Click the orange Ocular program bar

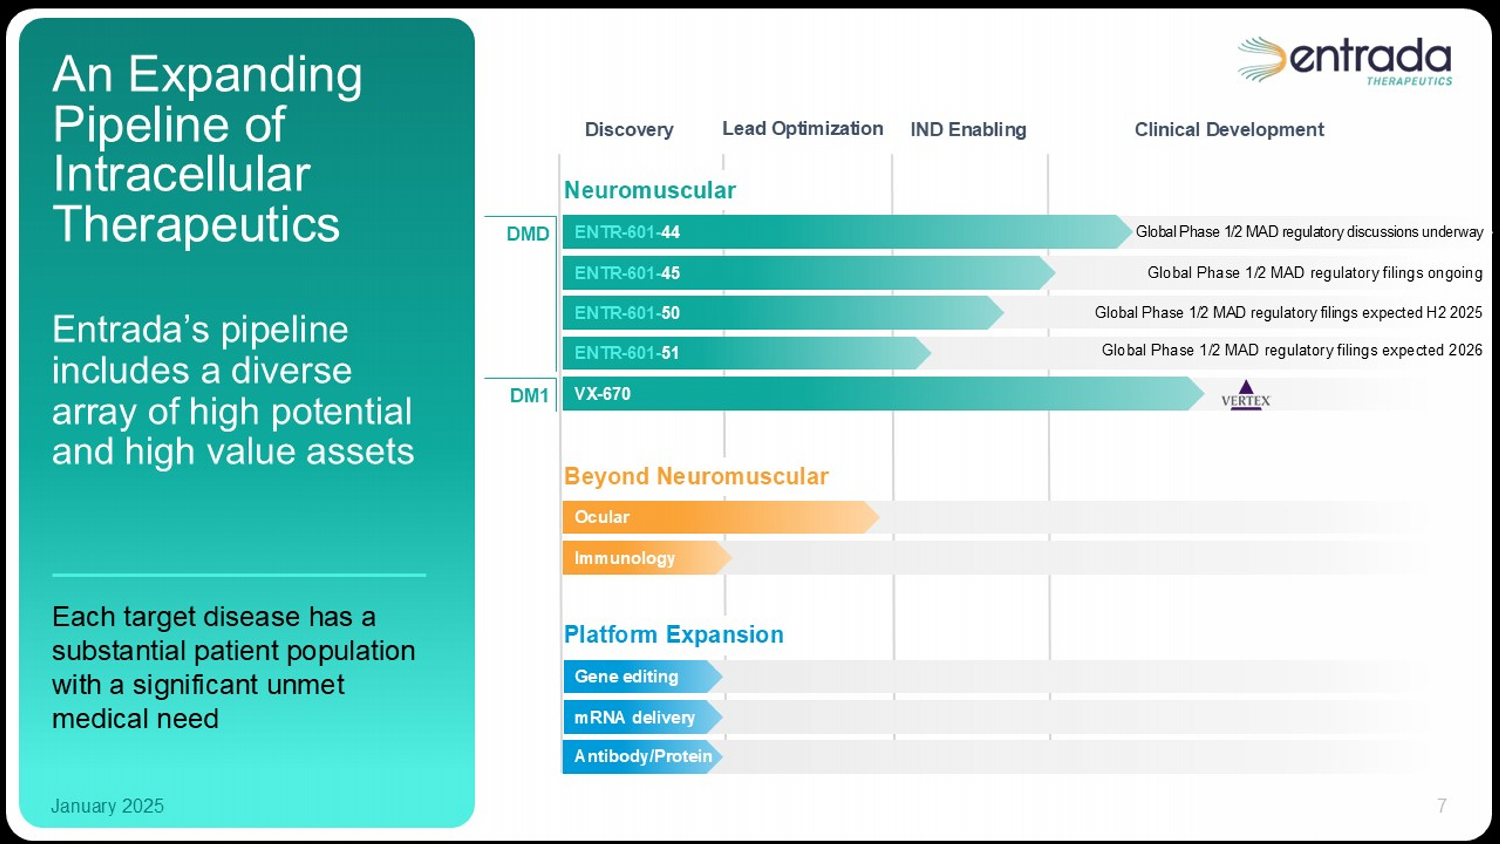click(x=719, y=517)
